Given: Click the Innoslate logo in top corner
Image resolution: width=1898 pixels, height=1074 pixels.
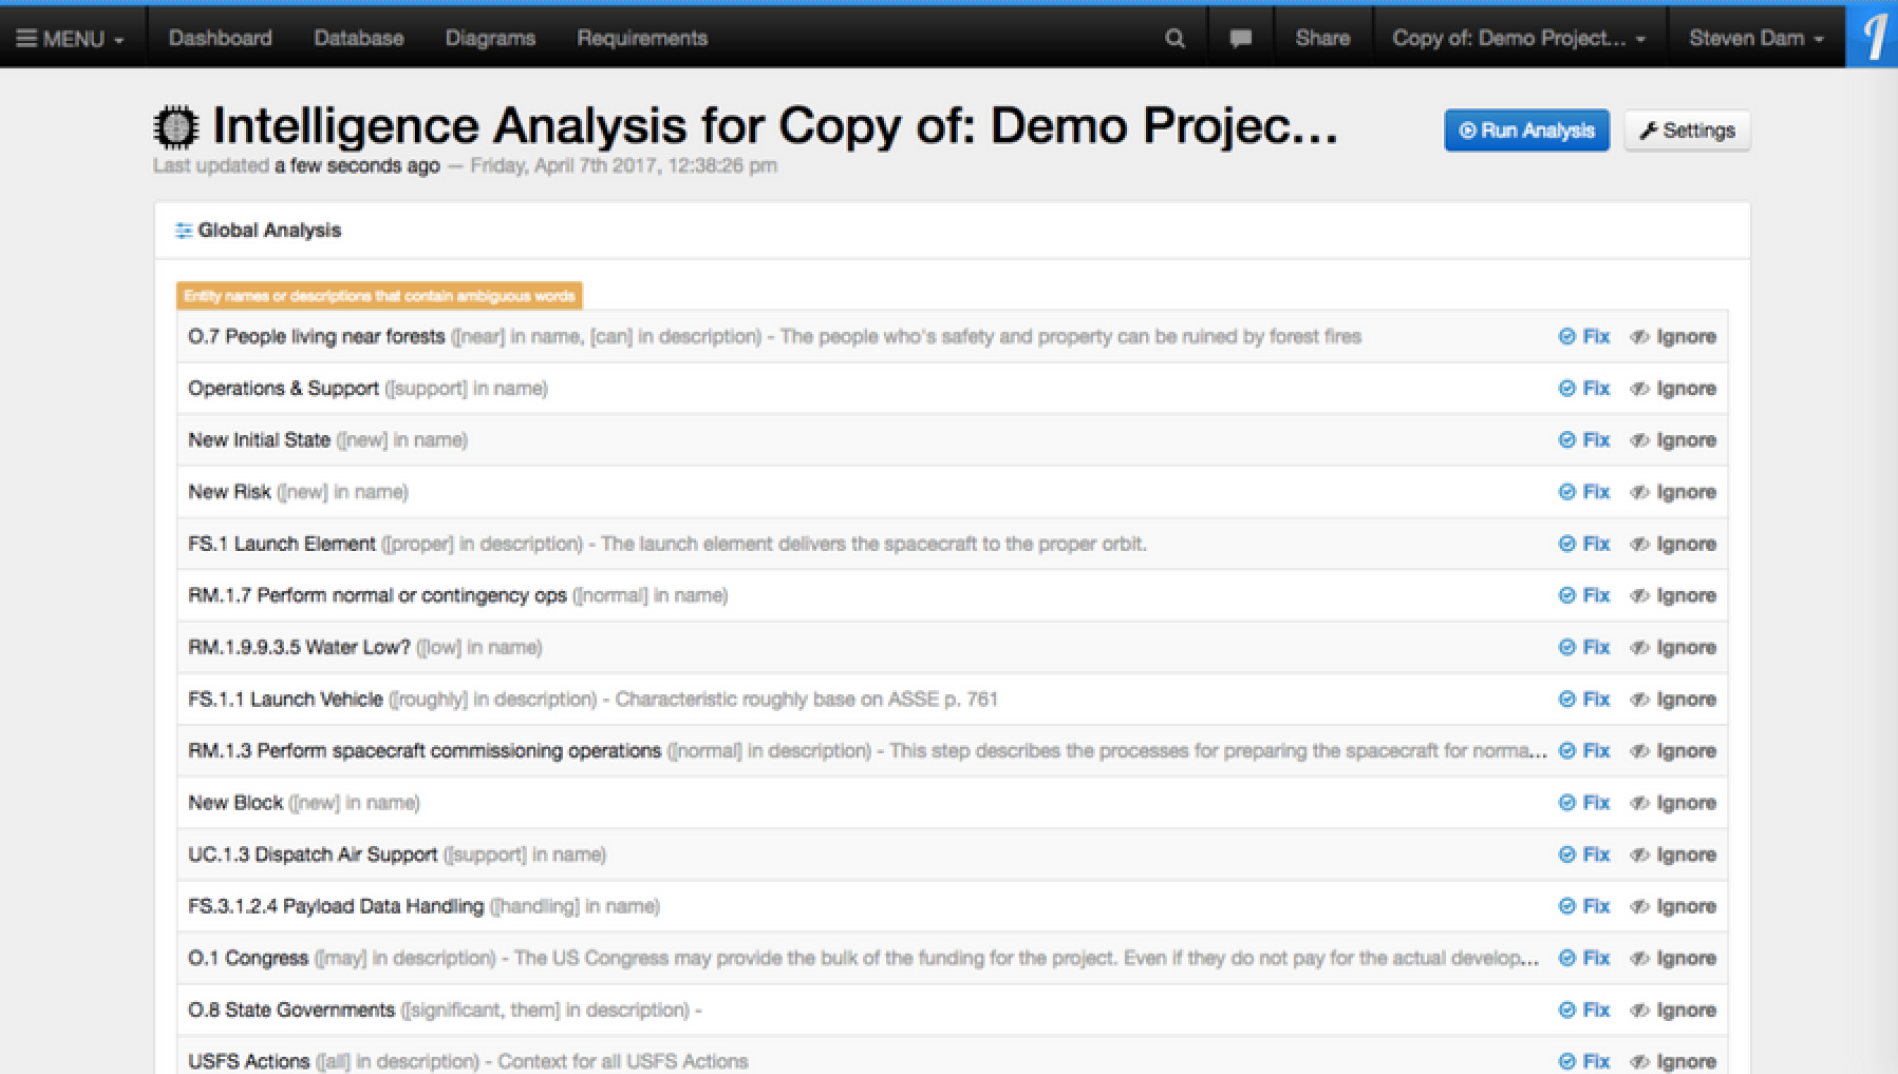Looking at the screenshot, I should tap(1872, 37).
